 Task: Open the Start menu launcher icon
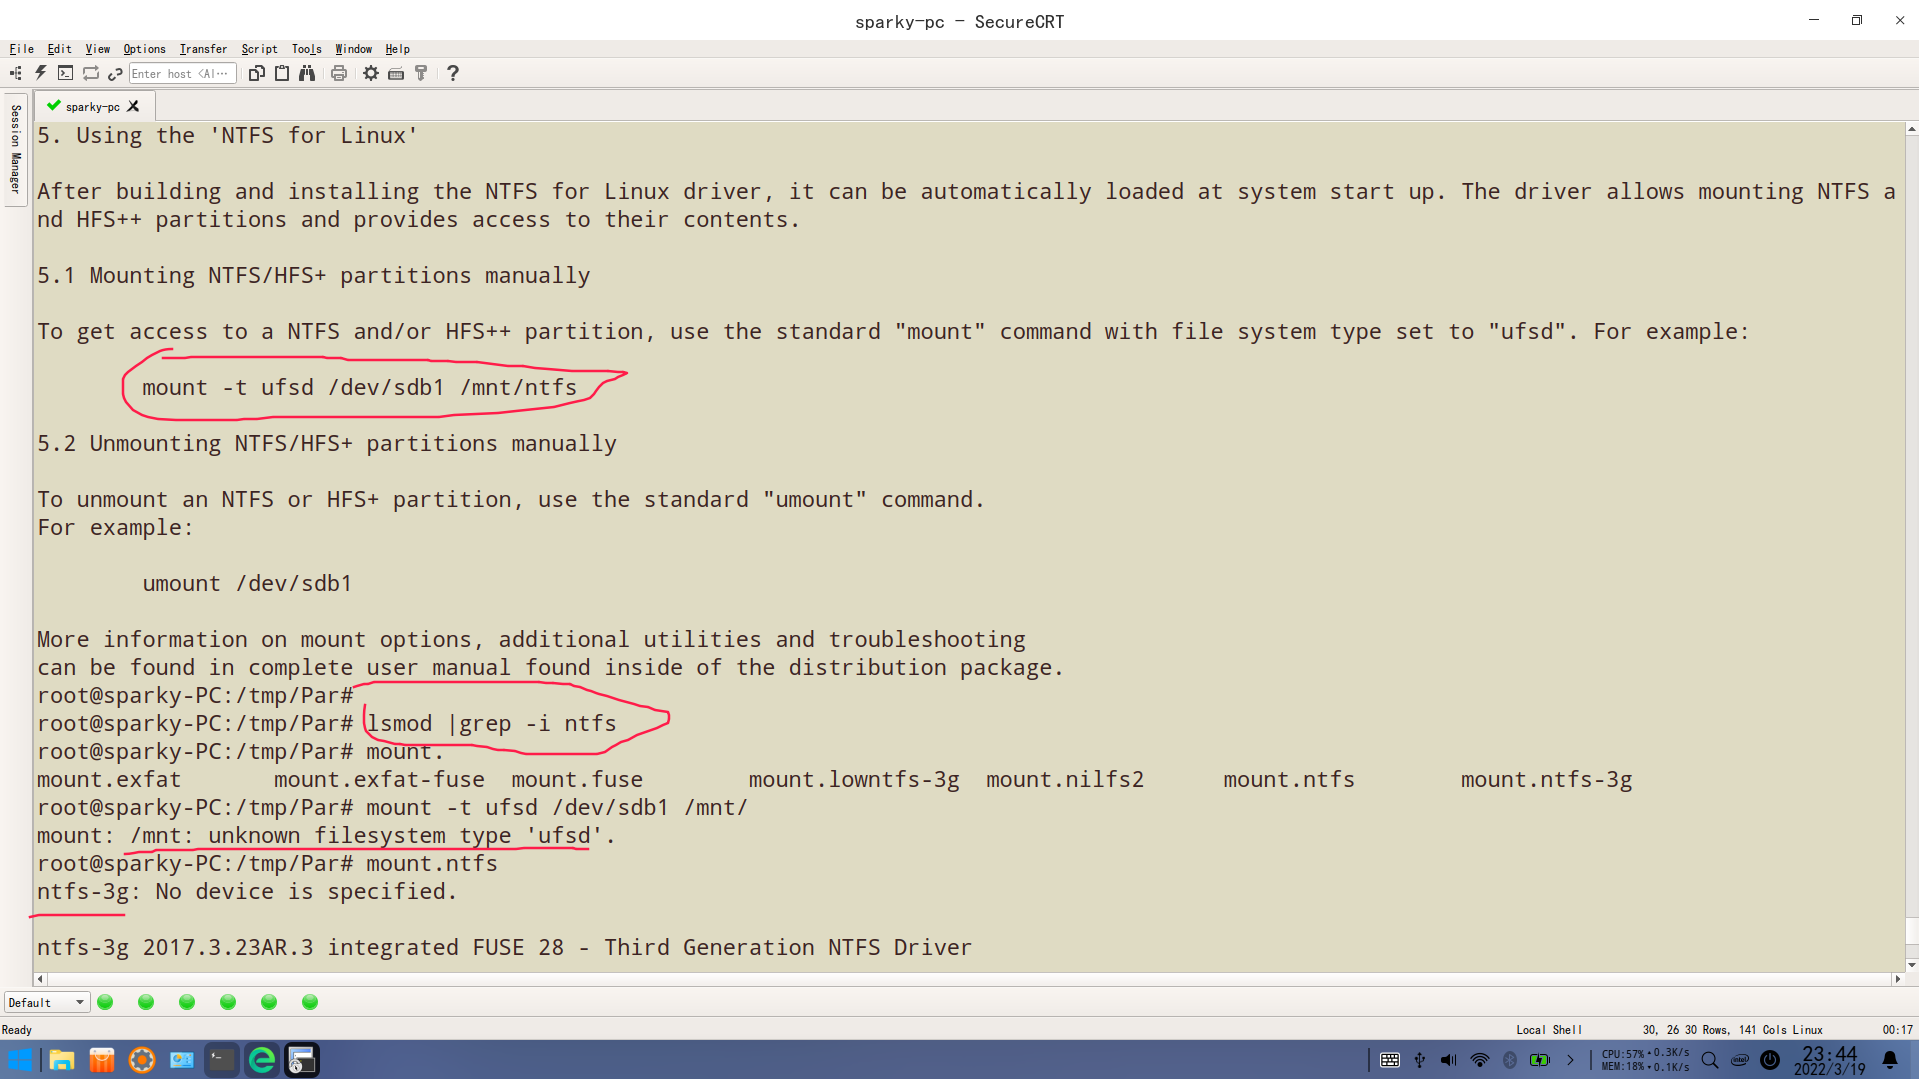pyautogui.click(x=20, y=1060)
